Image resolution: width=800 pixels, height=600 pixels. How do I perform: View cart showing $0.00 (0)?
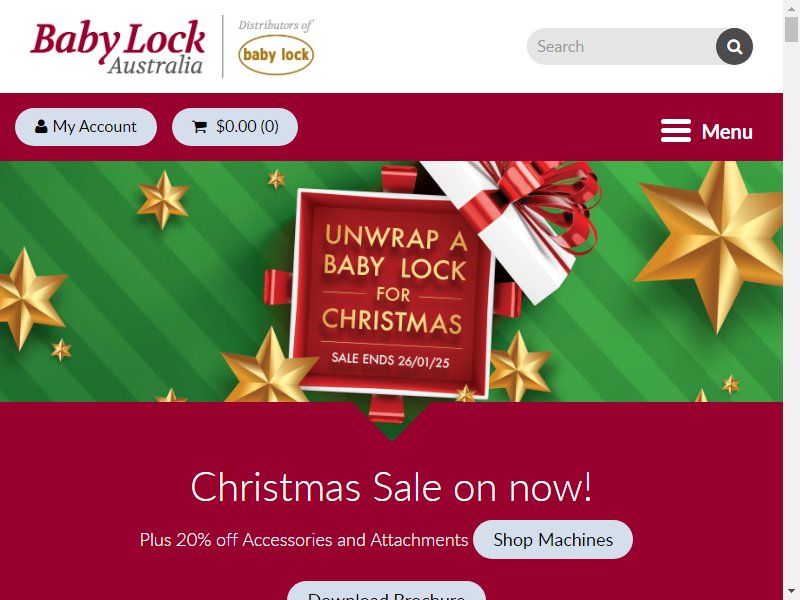235,127
